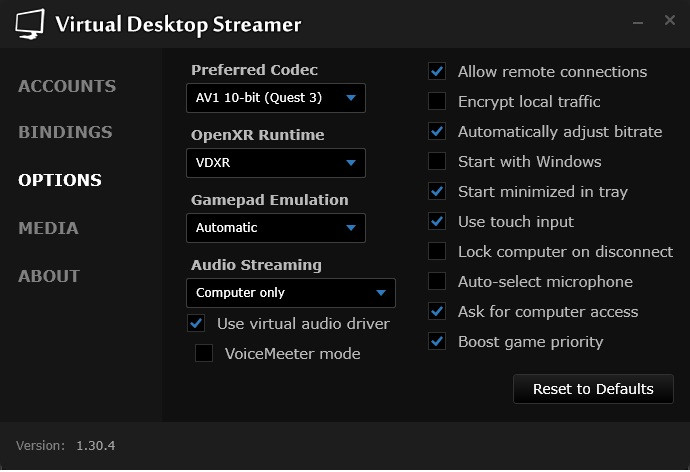
Task: Enable VoiceMeeter mode checkbox
Action: tap(204, 353)
